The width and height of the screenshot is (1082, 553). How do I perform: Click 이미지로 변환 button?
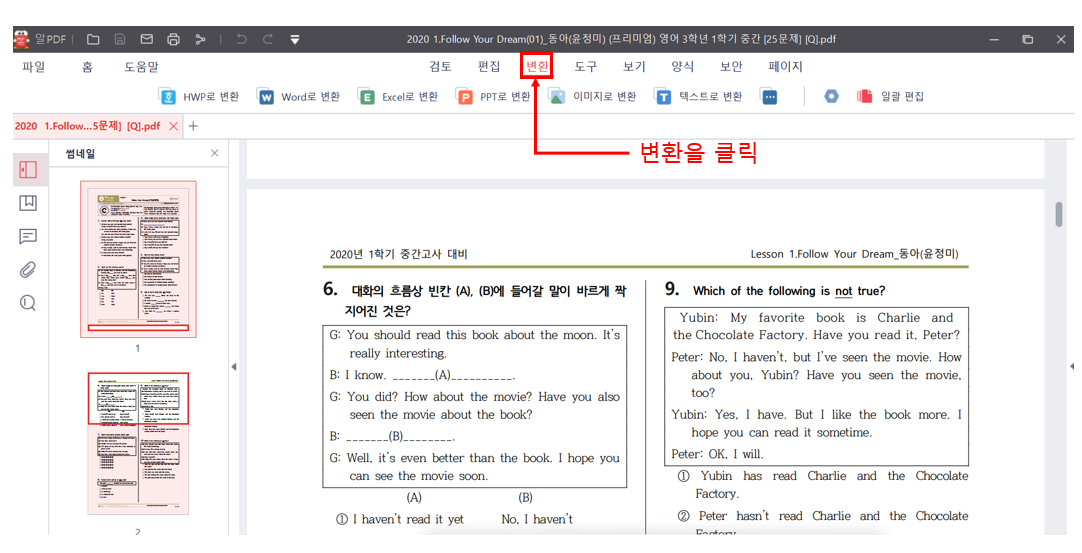point(592,97)
